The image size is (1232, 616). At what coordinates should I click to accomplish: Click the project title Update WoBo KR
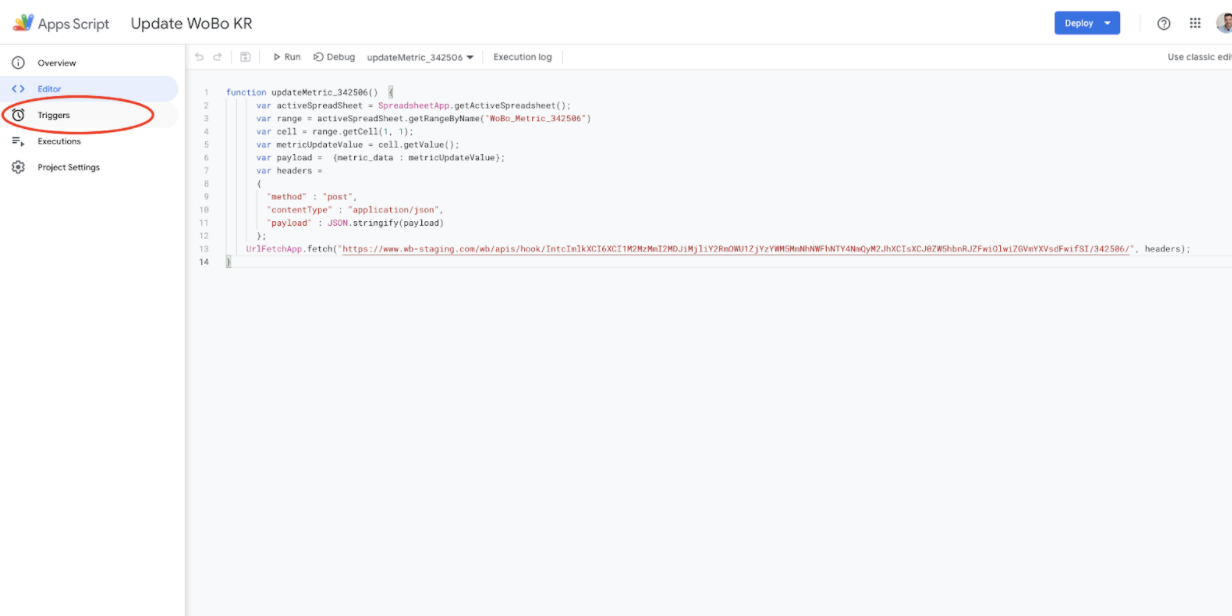coord(191,23)
